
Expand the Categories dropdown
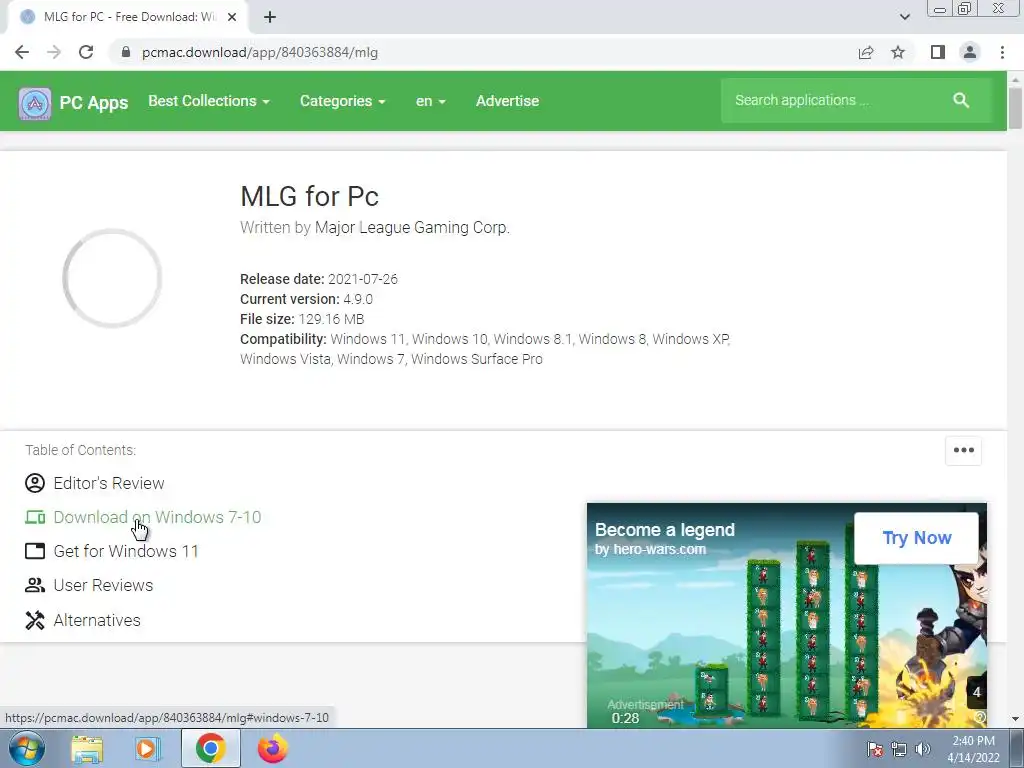(342, 101)
